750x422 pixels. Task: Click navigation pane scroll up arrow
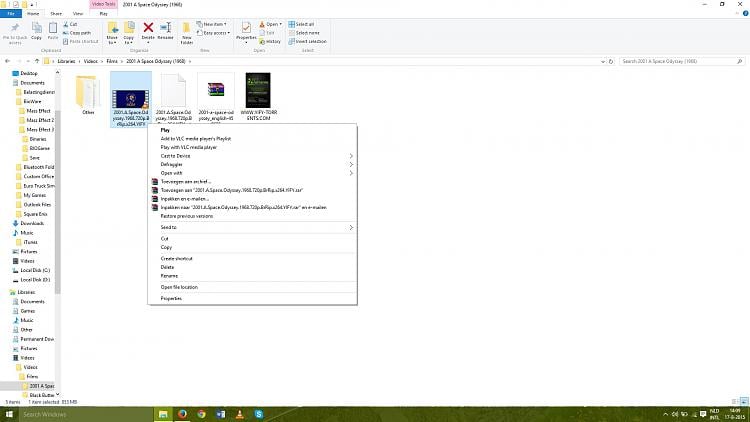58,73
